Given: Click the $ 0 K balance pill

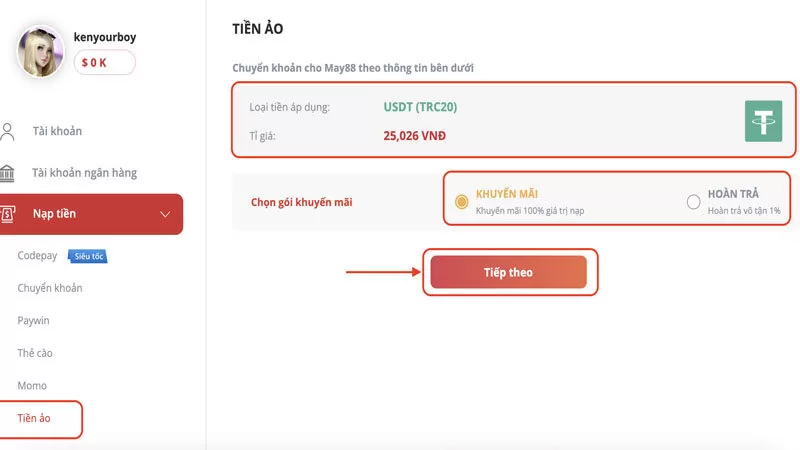Looking at the screenshot, I should 104,63.
